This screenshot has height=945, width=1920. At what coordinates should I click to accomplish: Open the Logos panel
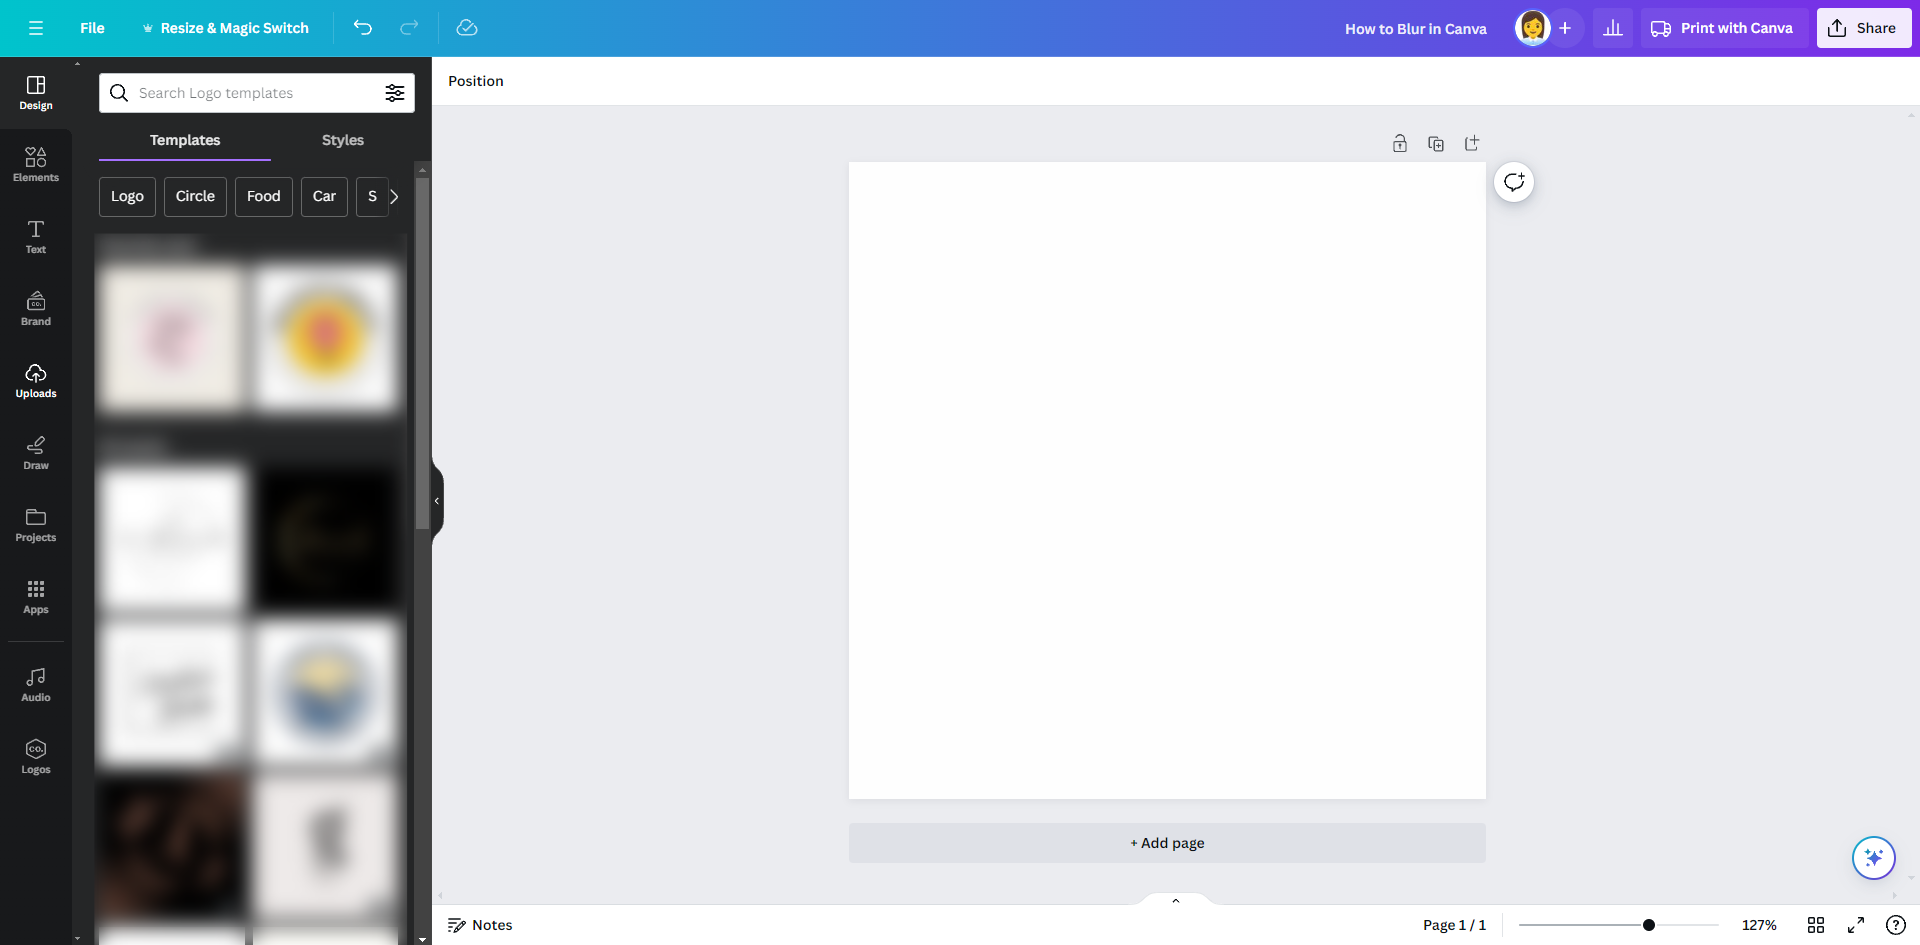tap(36, 757)
